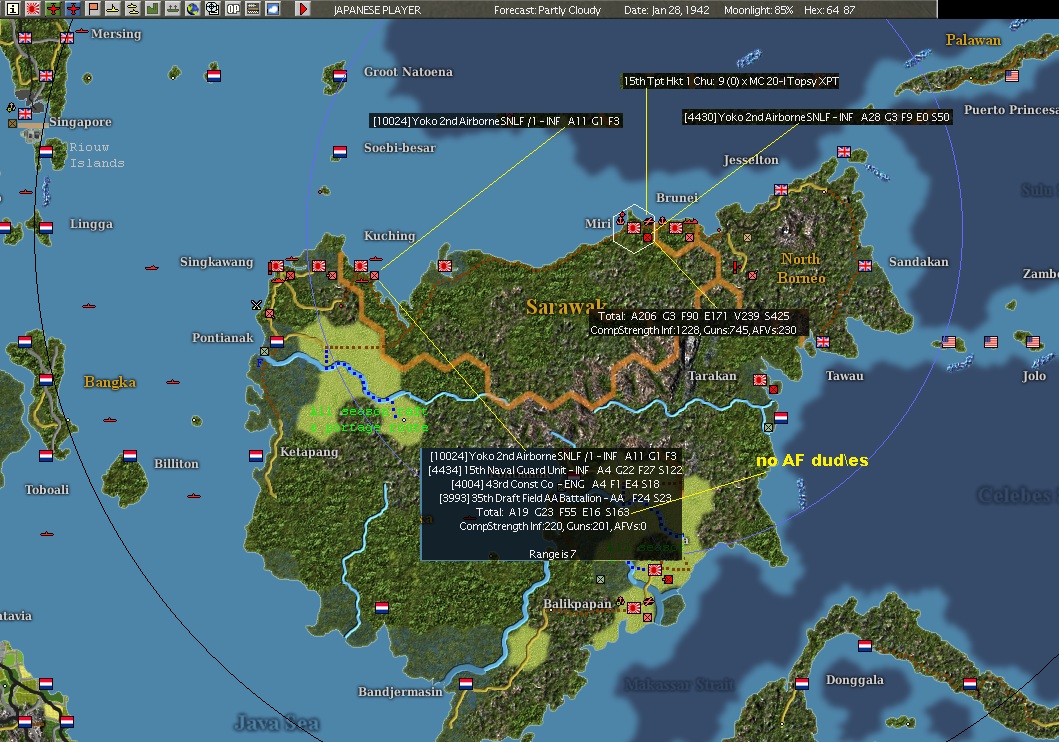
Task: Click the '15th Tpt Hkt 1 Chu' tooltip
Action: coord(730,82)
